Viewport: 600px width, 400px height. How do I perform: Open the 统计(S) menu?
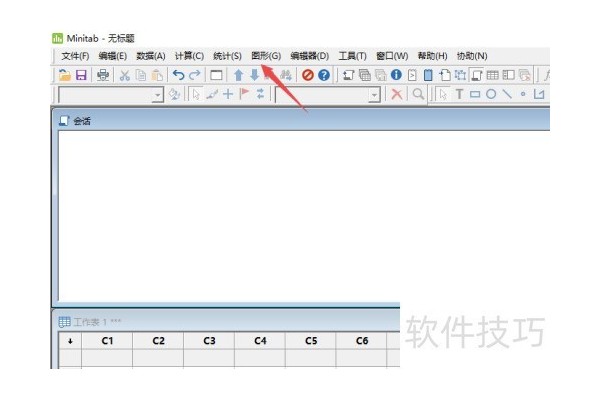(x=227, y=56)
